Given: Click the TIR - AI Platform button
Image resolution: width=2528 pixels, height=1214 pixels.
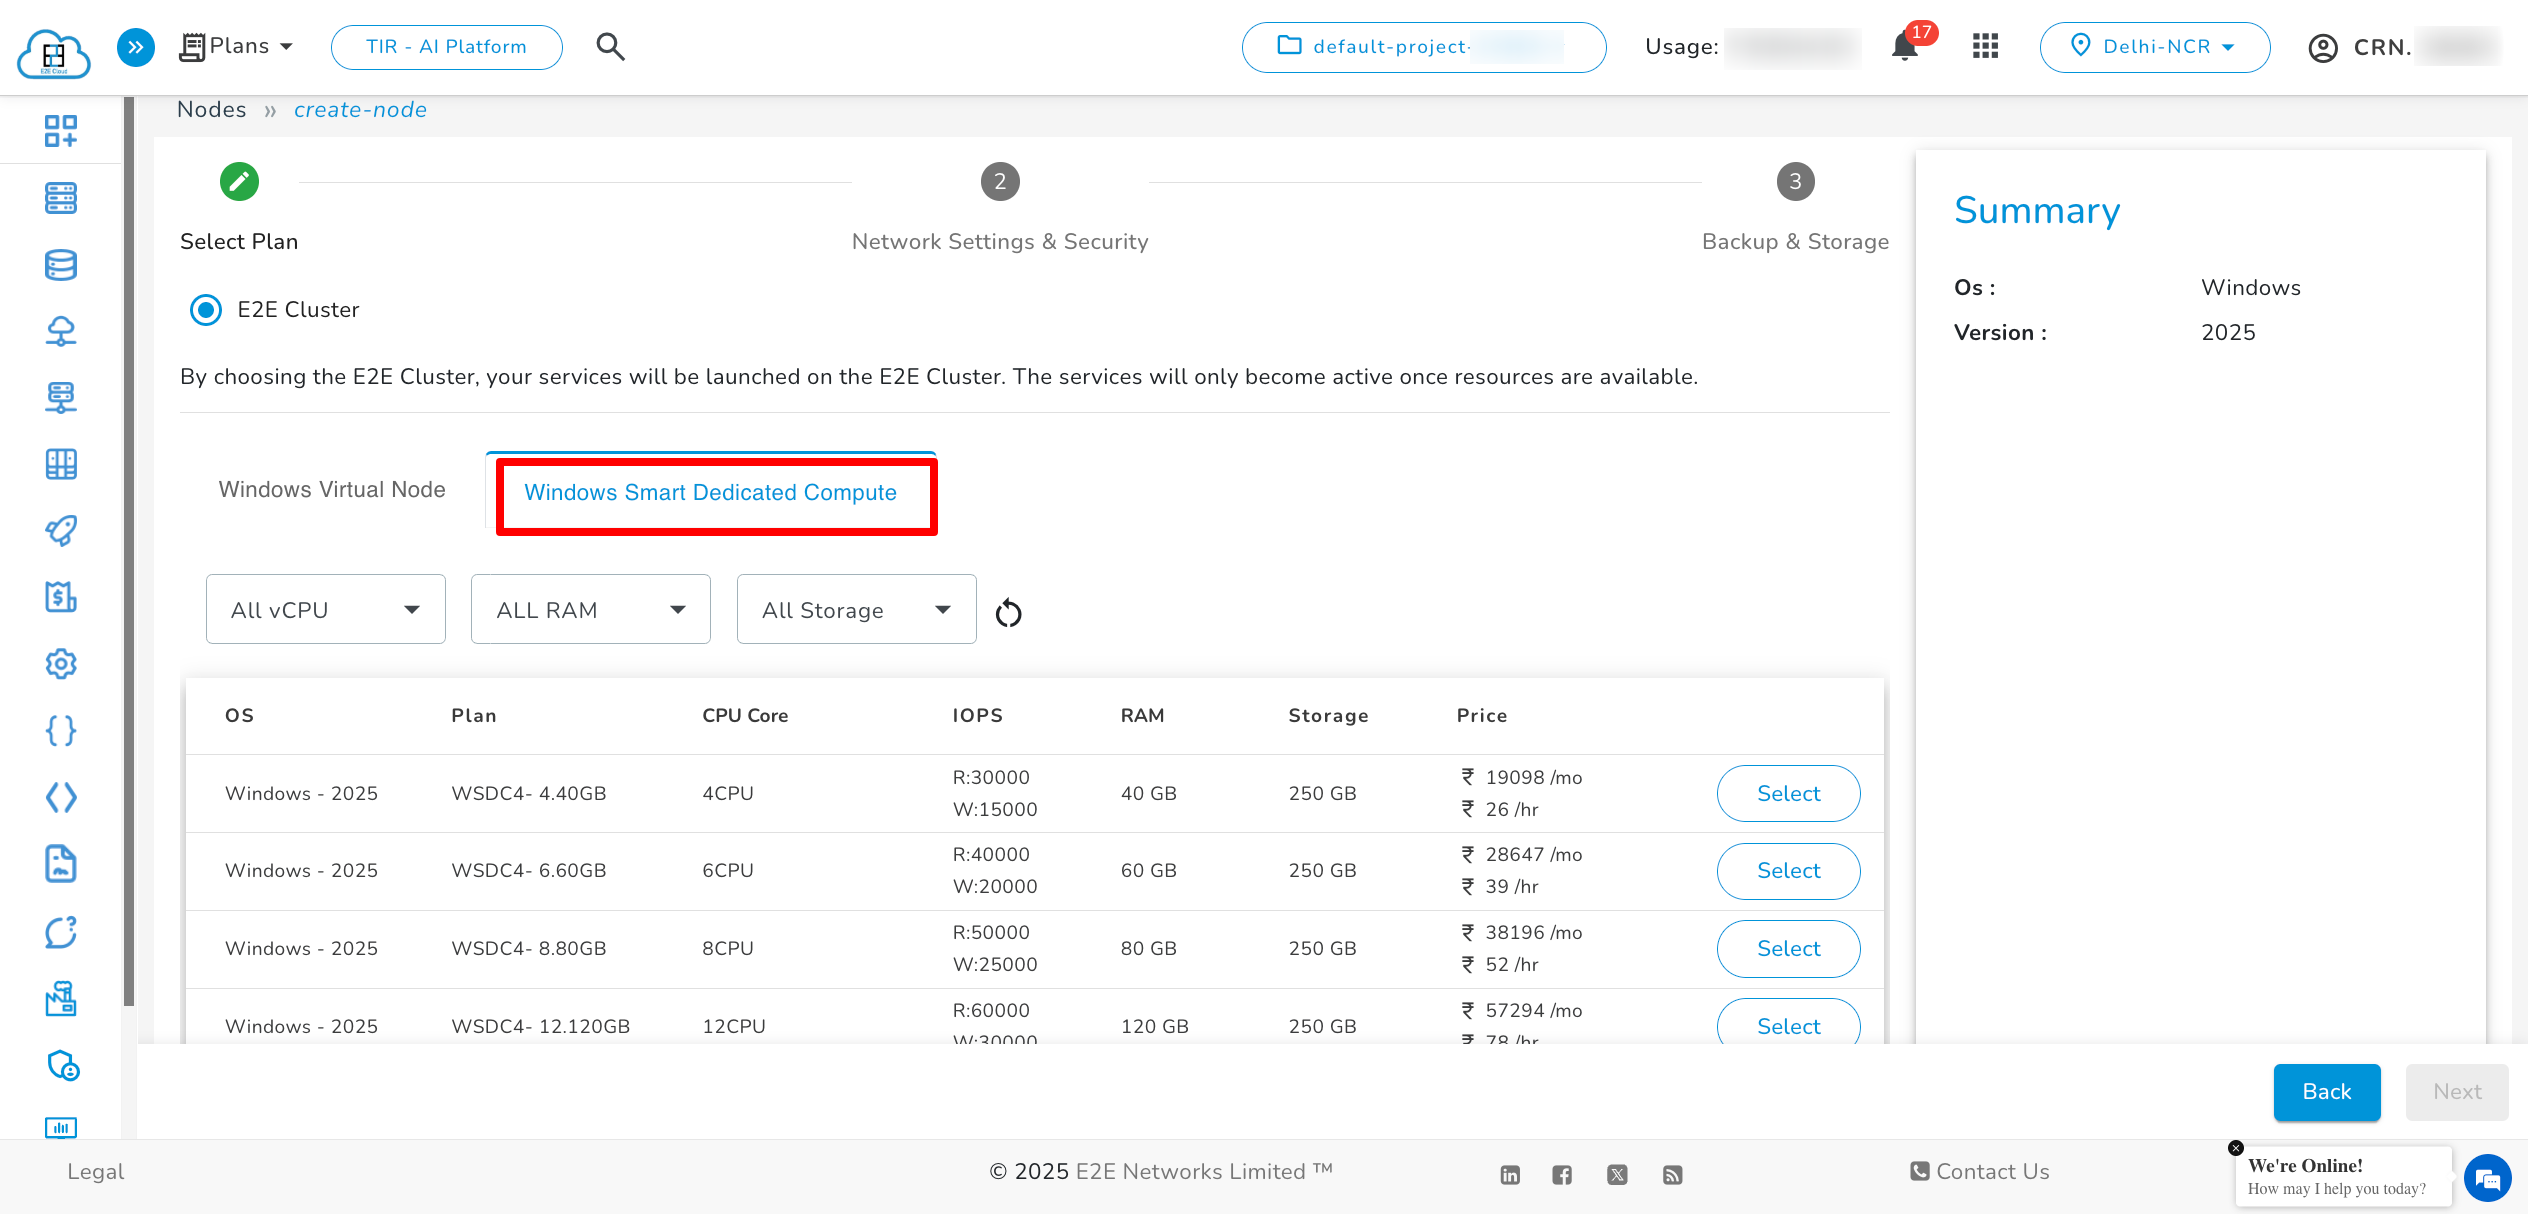Looking at the screenshot, I should (447, 47).
